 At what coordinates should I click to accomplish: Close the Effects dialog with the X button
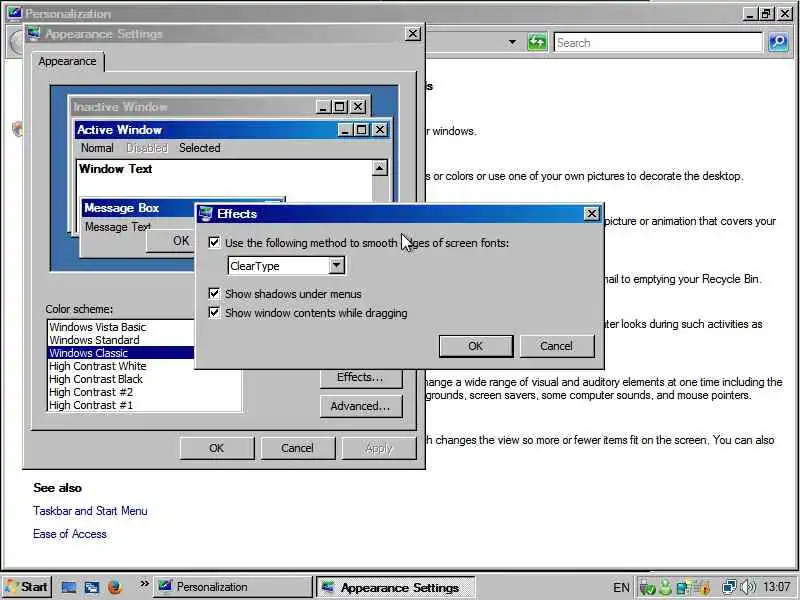591,213
